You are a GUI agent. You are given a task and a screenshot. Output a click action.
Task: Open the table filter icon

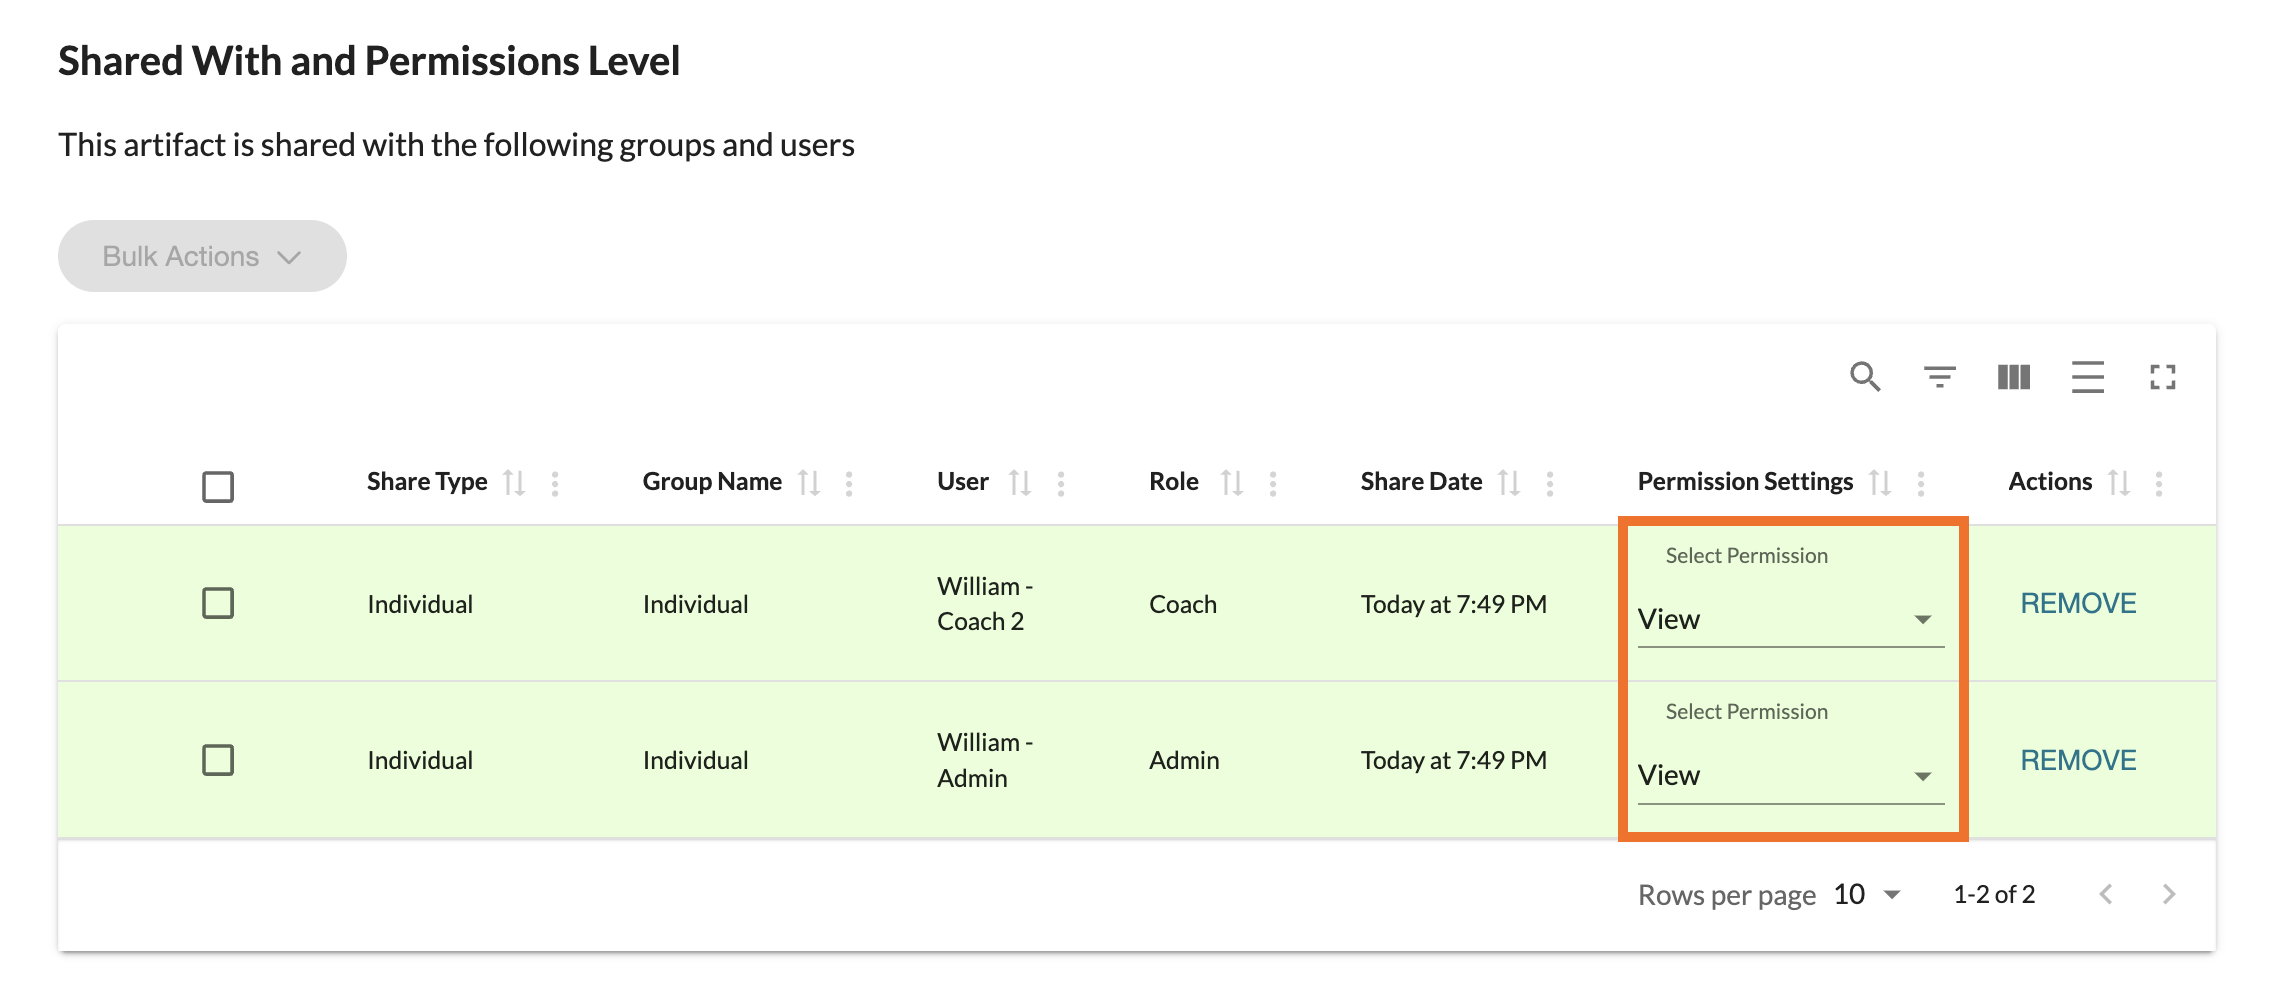(x=1939, y=377)
